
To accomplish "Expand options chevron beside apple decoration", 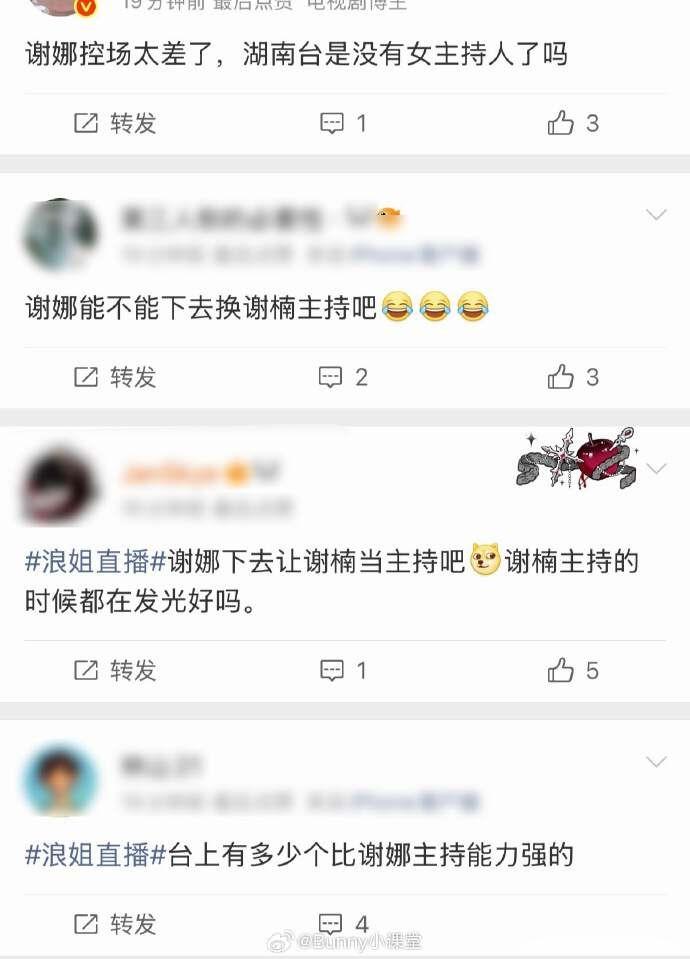I will pos(656,469).
